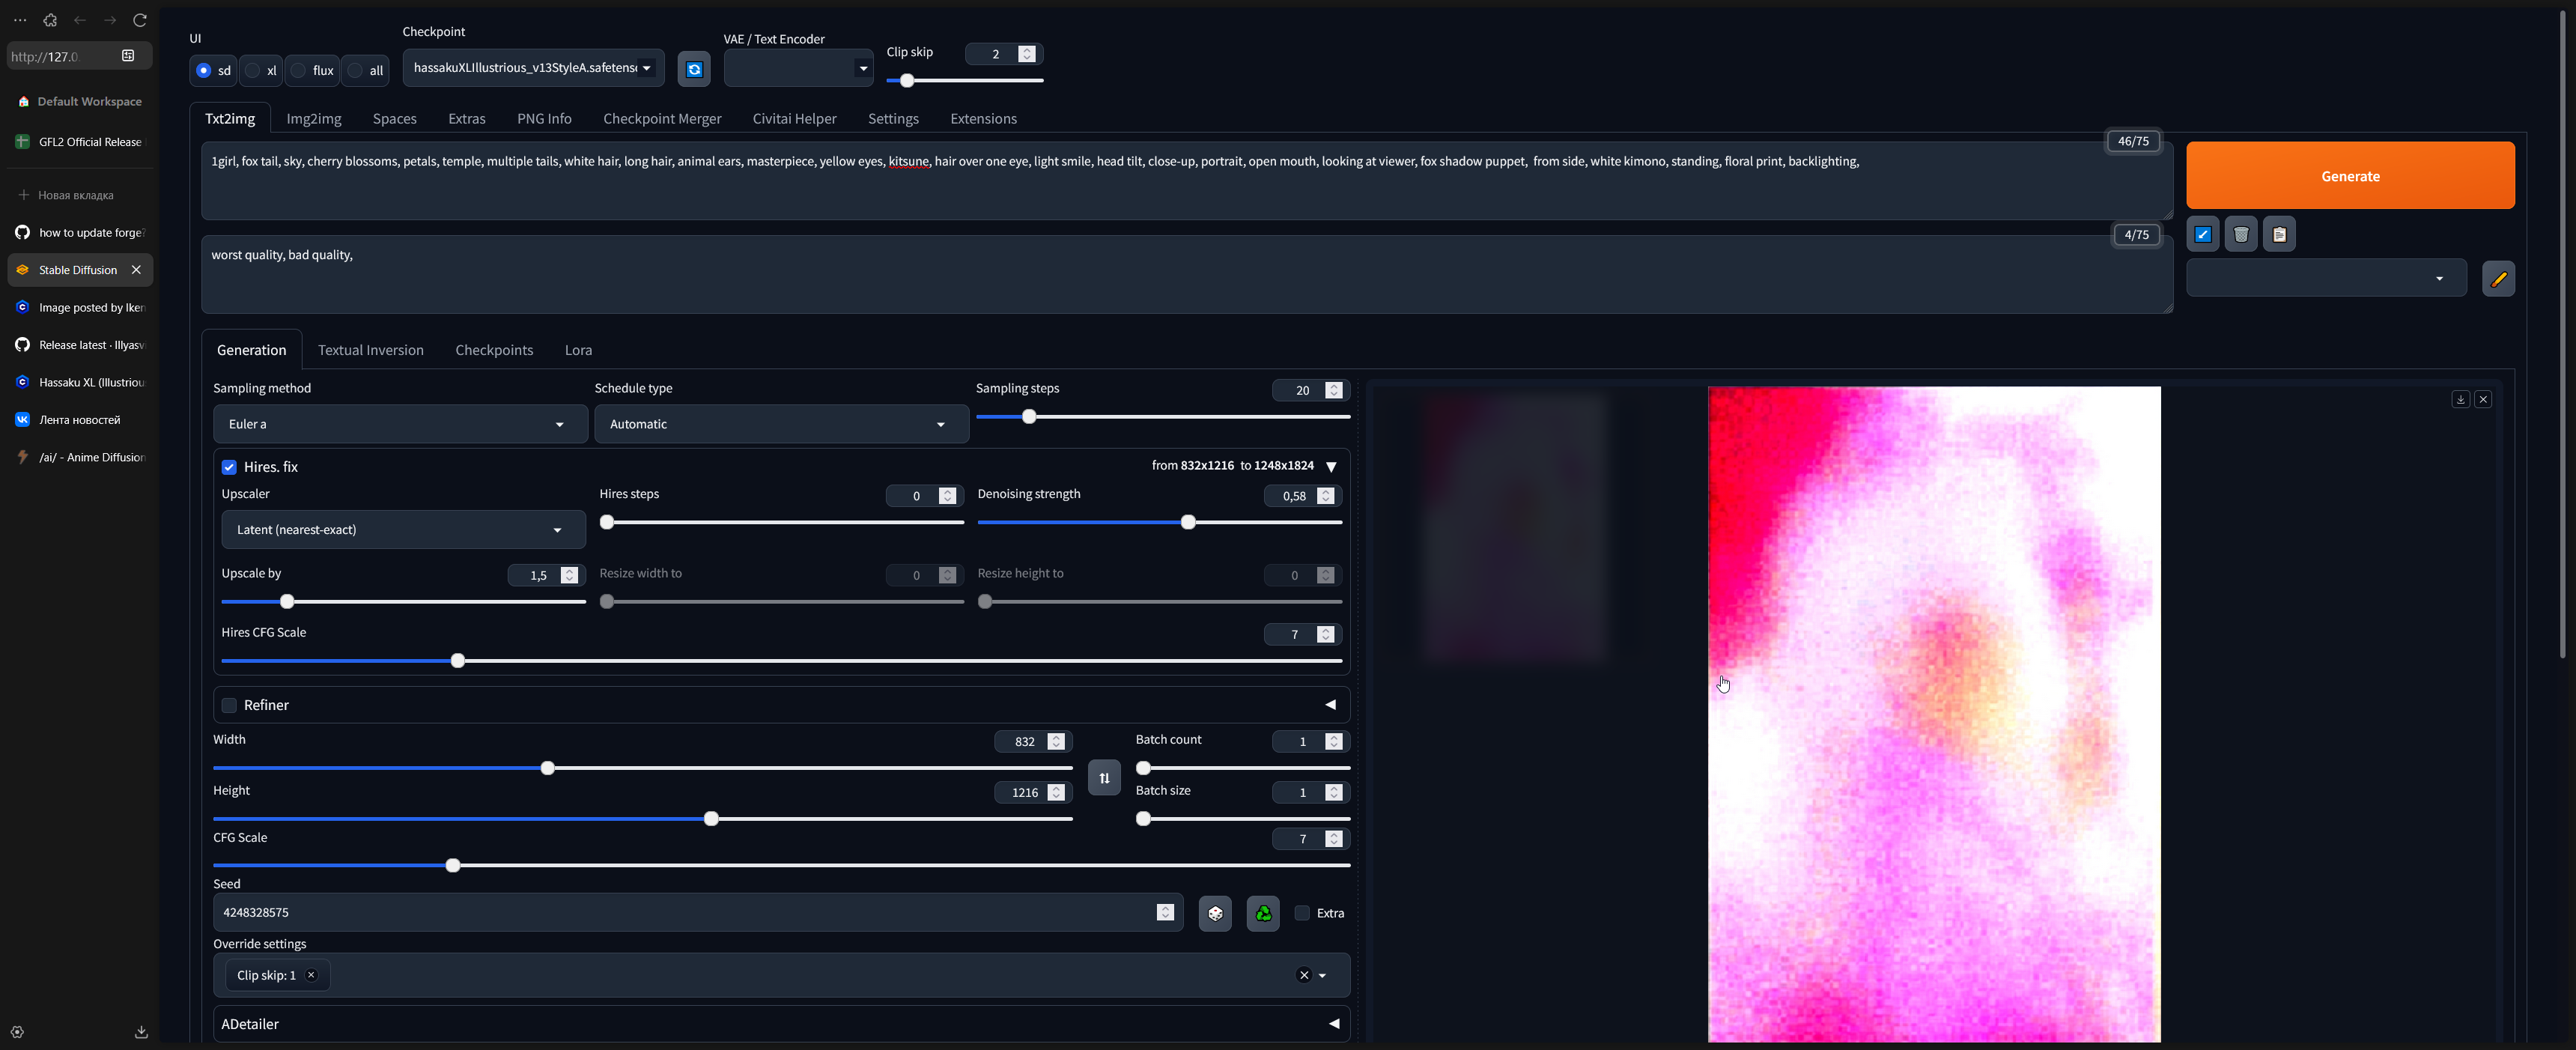Screen dimensions: 2576x1050
Task: Clear all override settings
Action: click(x=1304, y=975)
